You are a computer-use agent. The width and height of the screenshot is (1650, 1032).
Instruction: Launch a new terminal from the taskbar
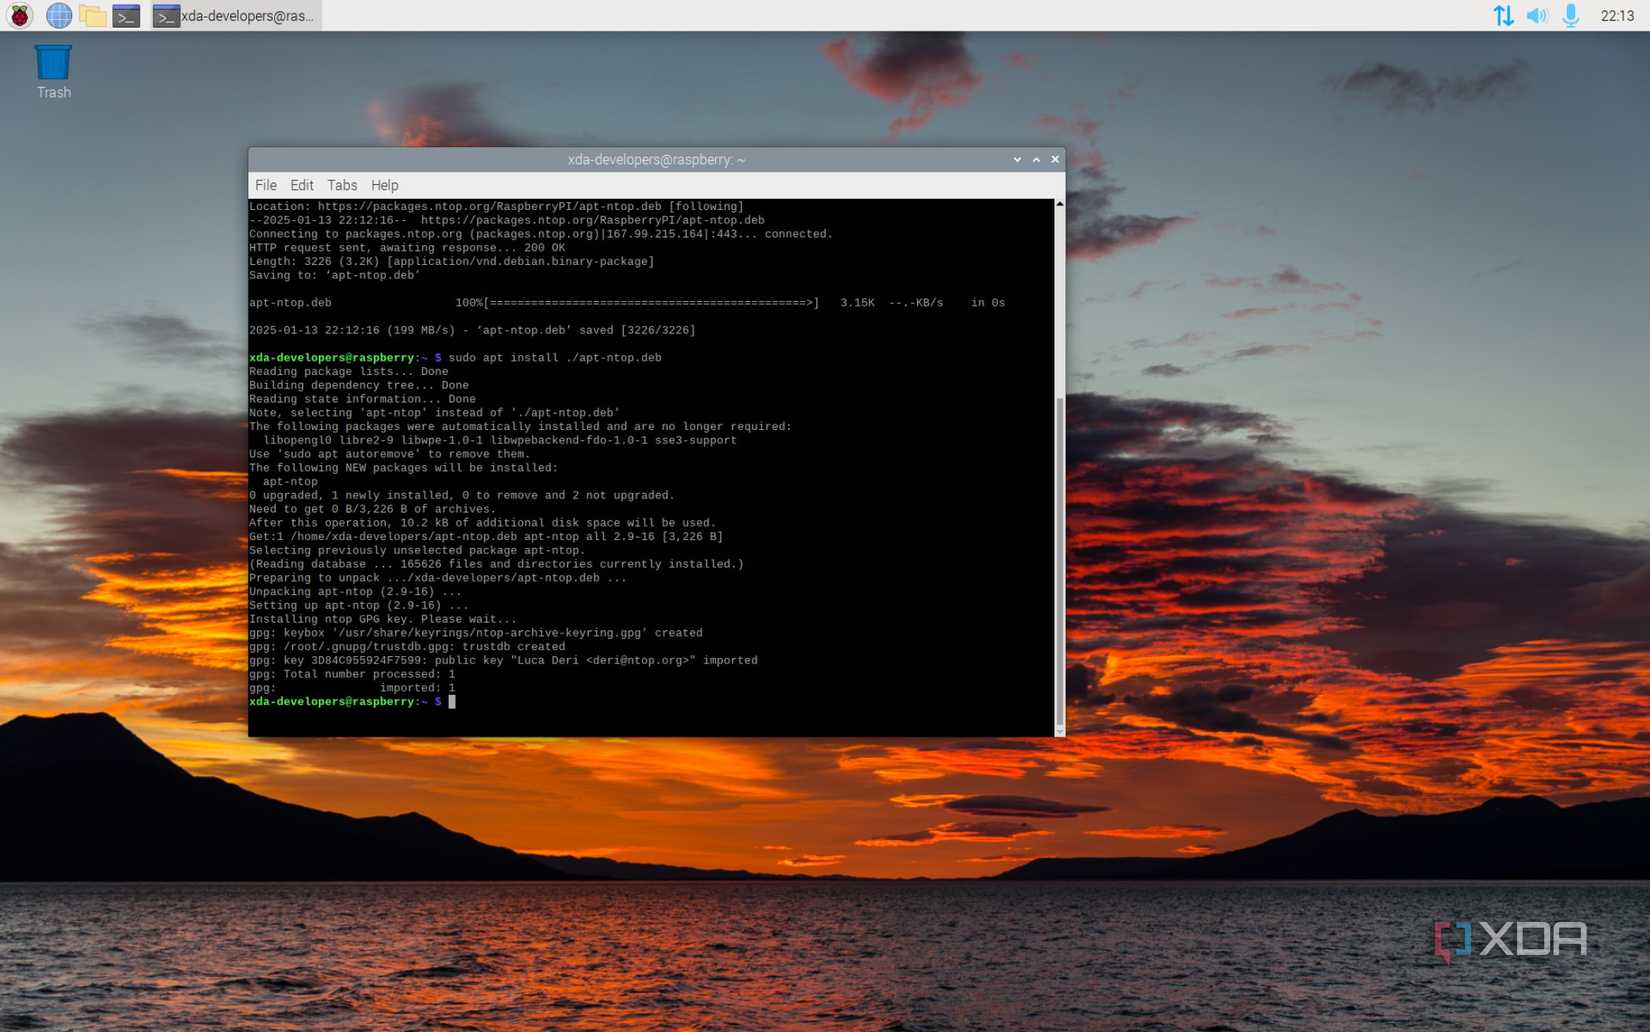point(127,16)
